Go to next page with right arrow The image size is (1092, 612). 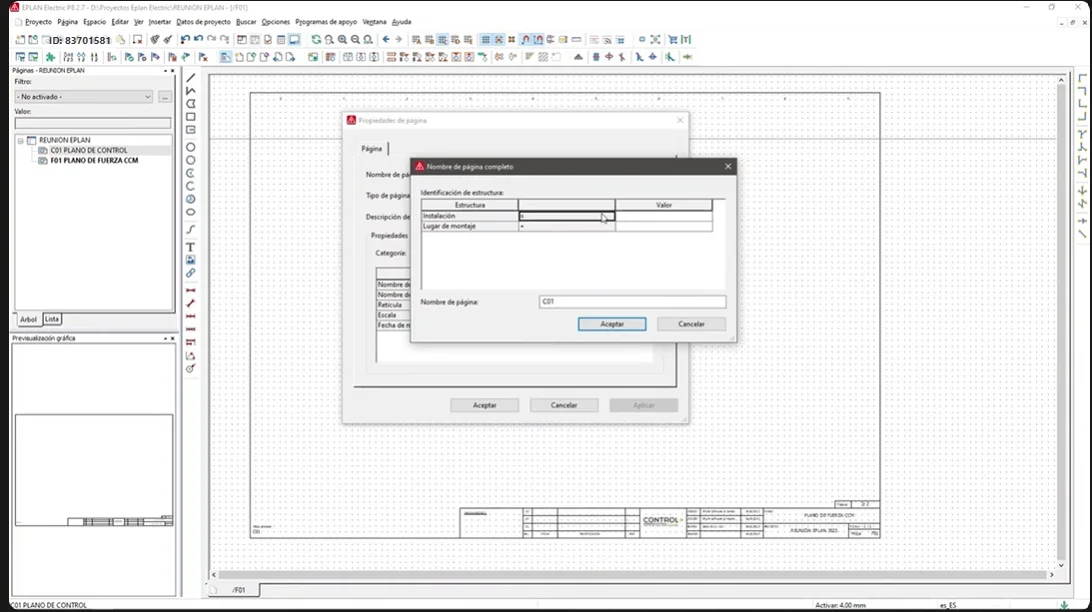(x=398, y=40)
